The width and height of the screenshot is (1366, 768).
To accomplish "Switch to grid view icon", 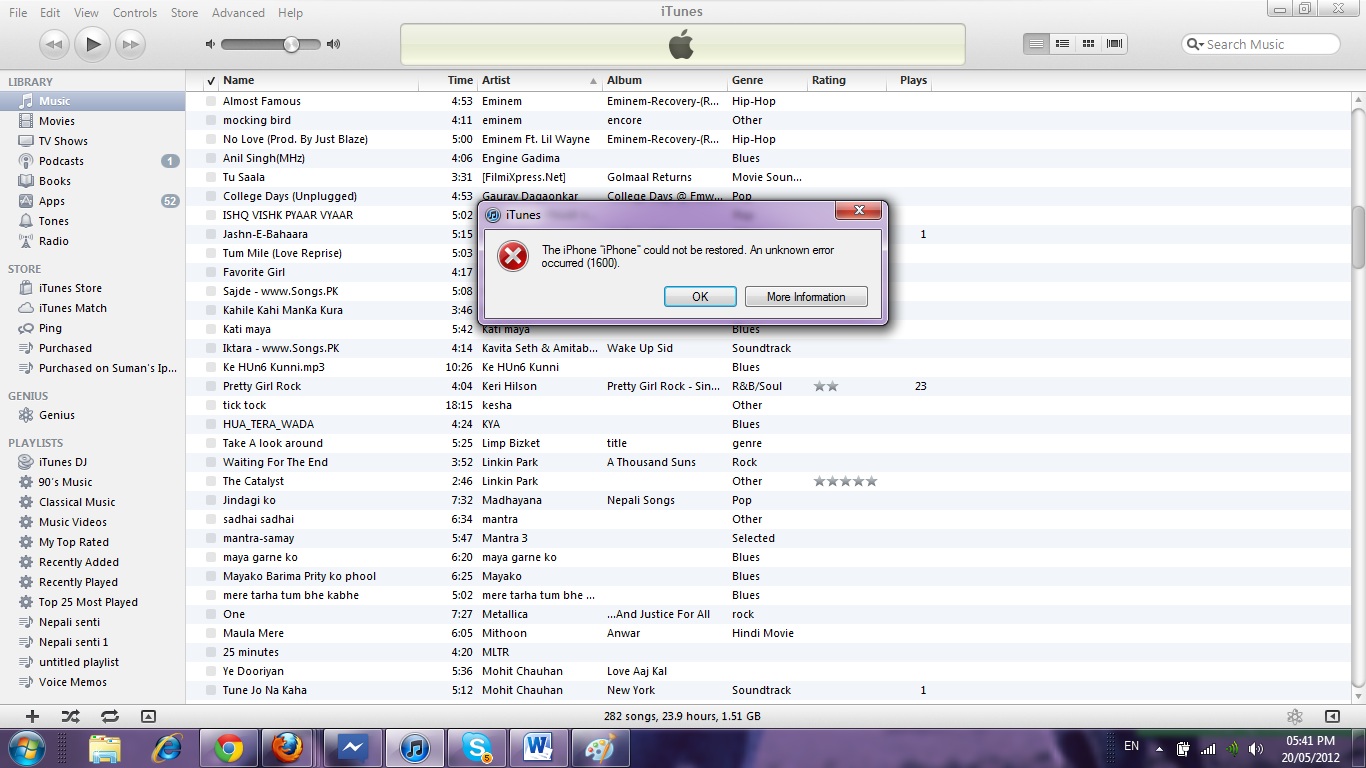I will click(x=1088, y=44).
